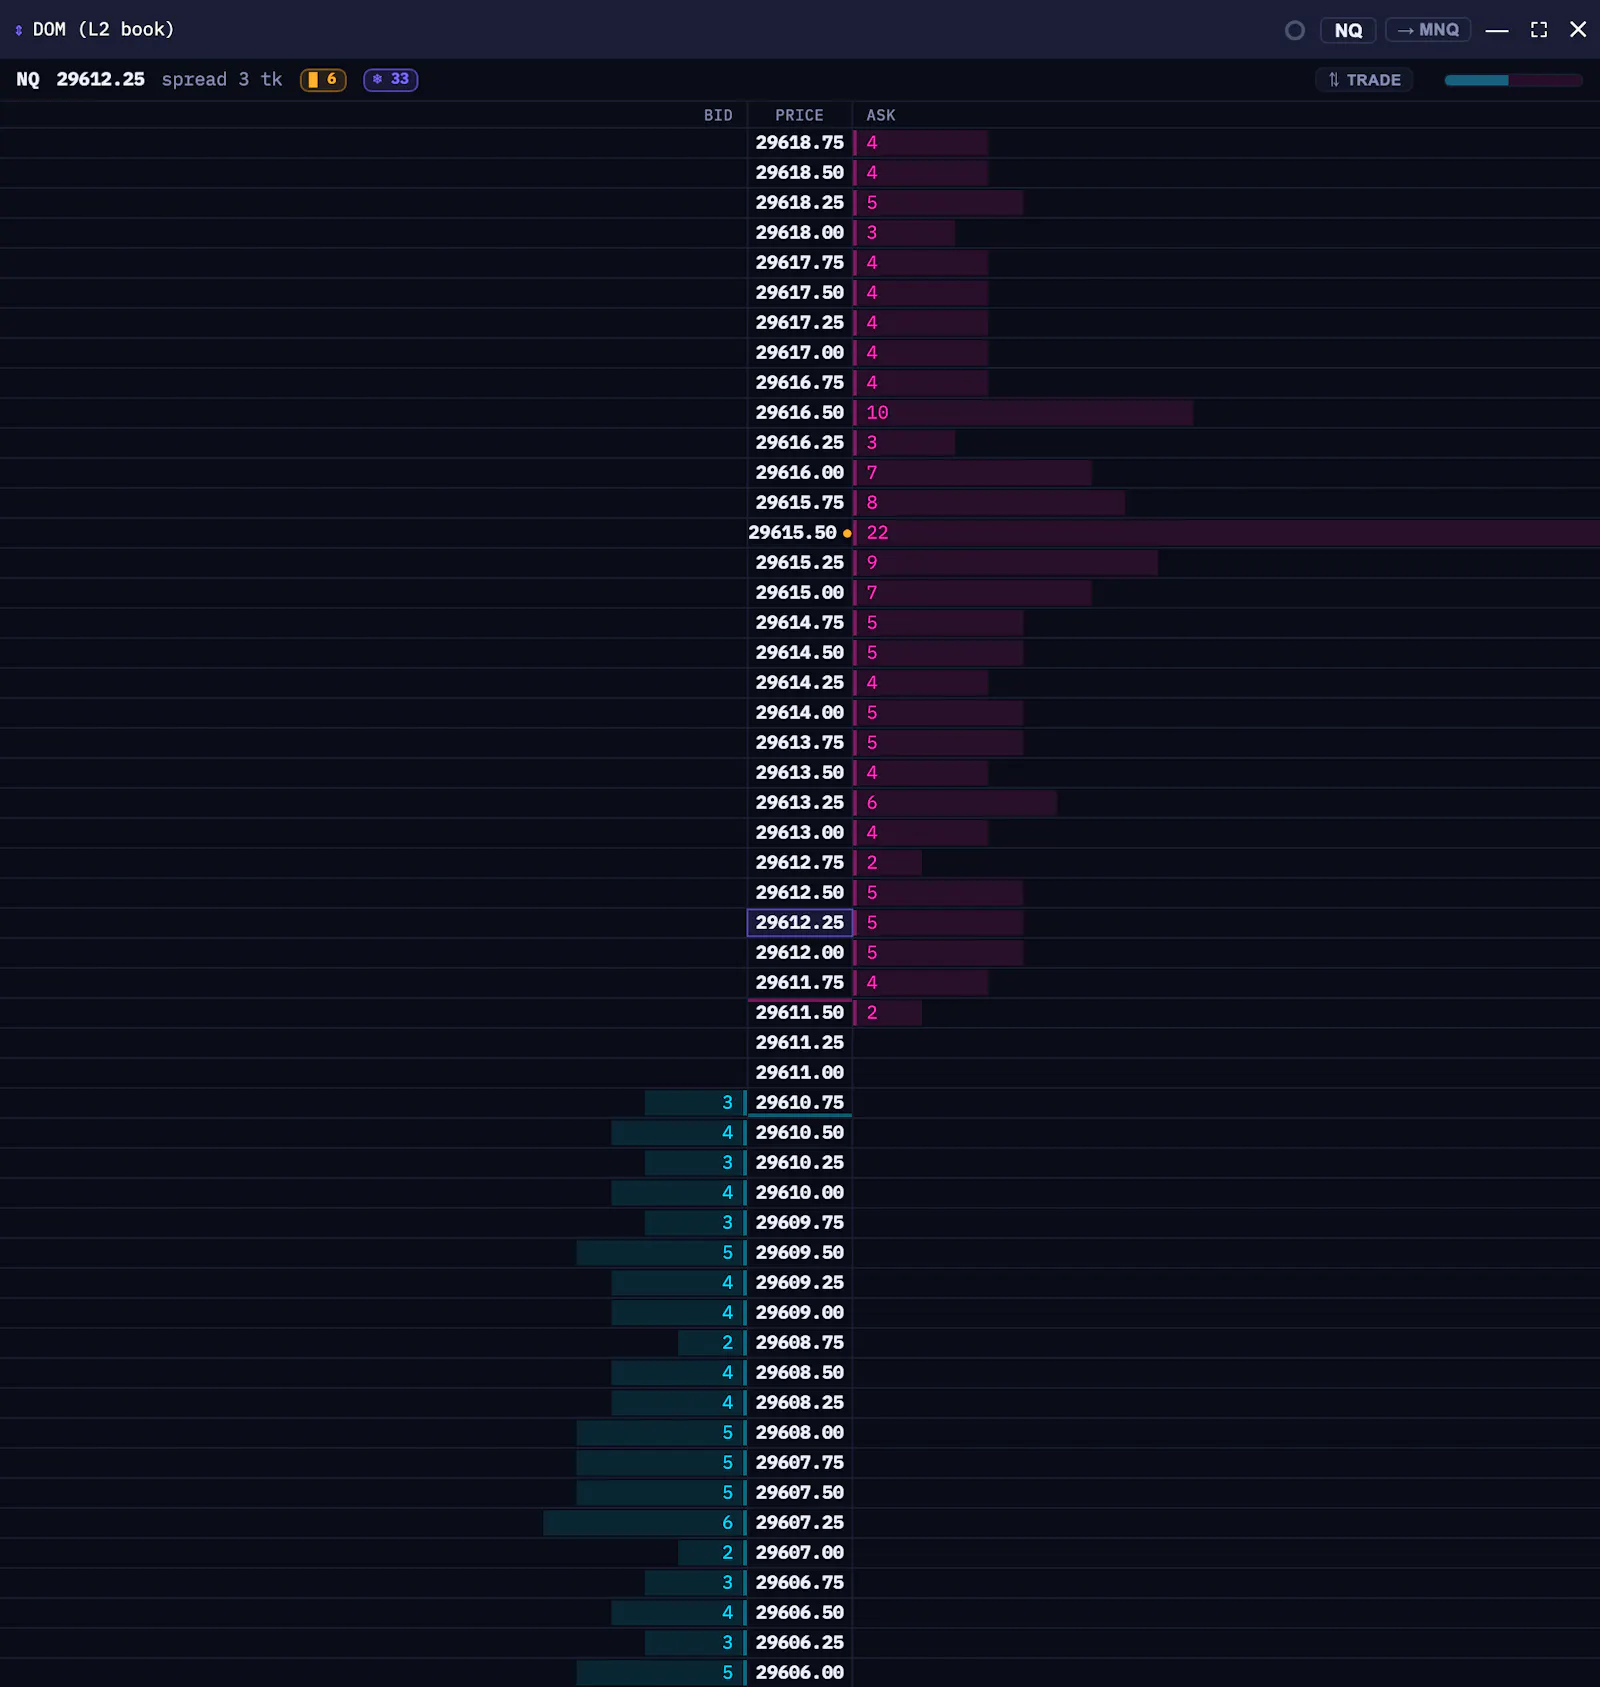Click ask size 2 at 29612.75
This screenshot has height=1687, width=1600.
(x=872, y=863)
